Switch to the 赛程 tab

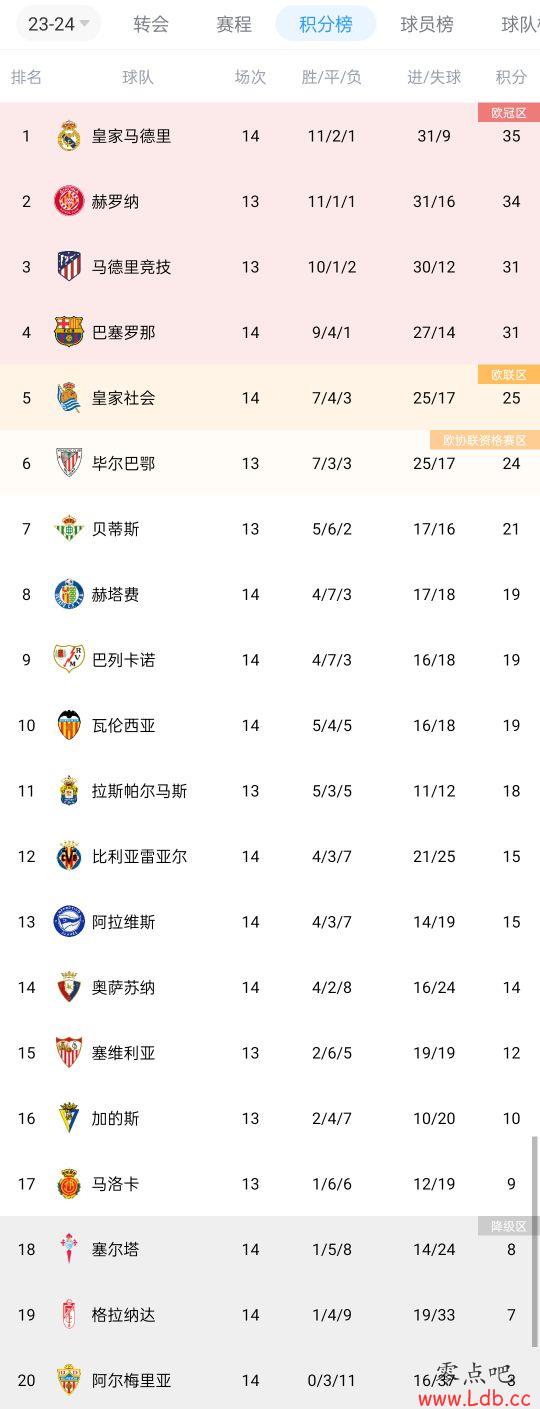[x=234, y=24]
